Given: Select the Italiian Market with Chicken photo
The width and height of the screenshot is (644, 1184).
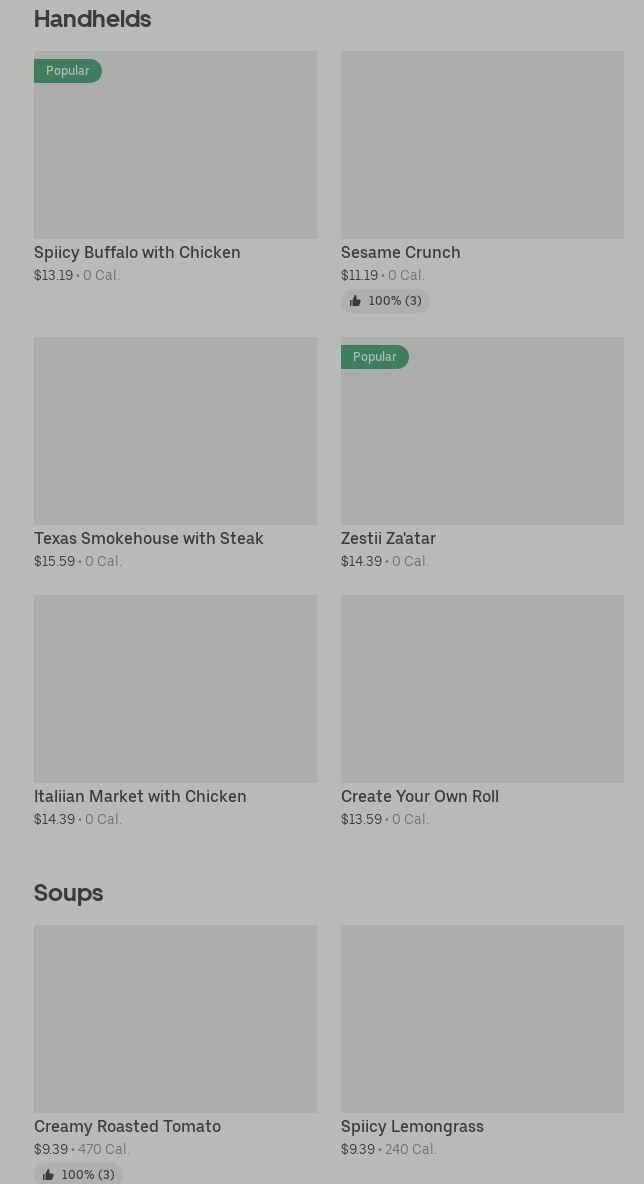Looking at the screenshot, I should [175, 689].
